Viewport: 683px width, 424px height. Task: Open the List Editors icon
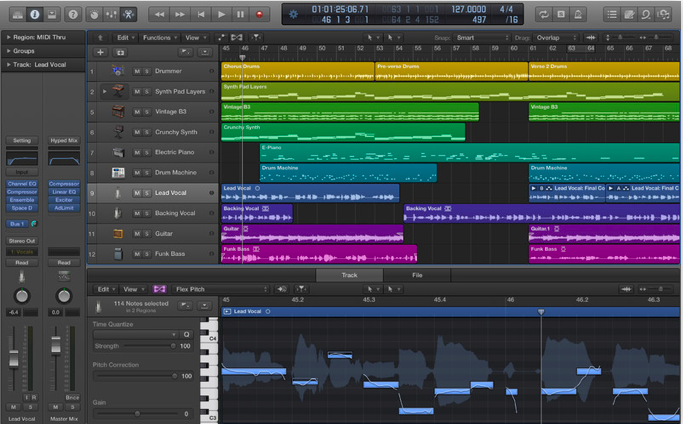[612, 14]
